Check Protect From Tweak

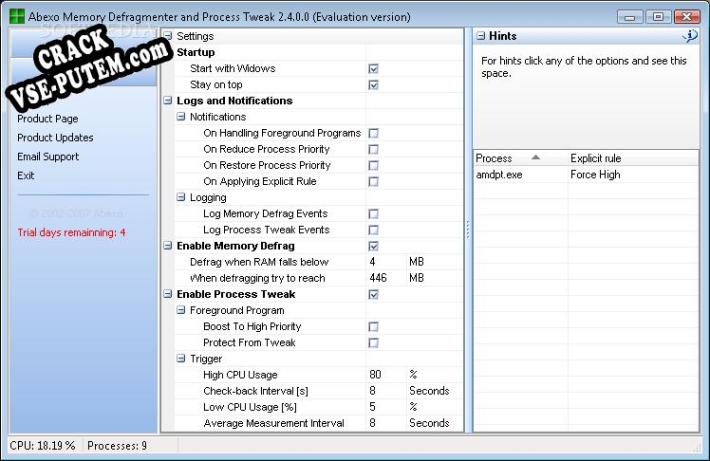pyautogui.click(x=373, y=343)
